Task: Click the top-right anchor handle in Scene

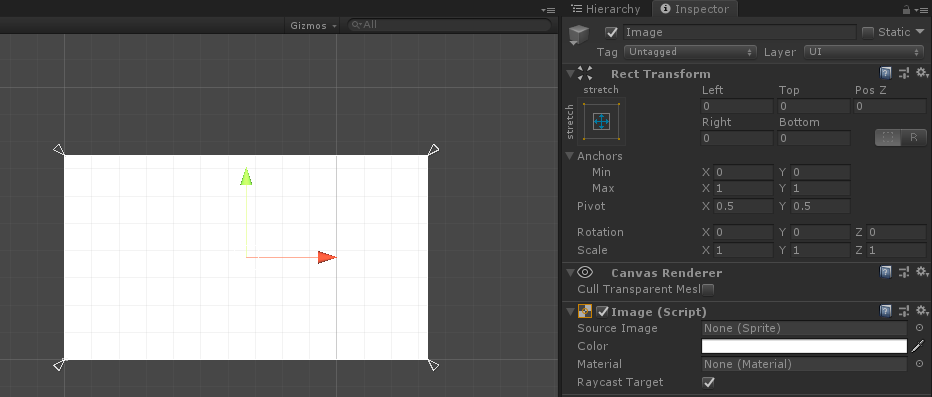Action: [434, 149]
